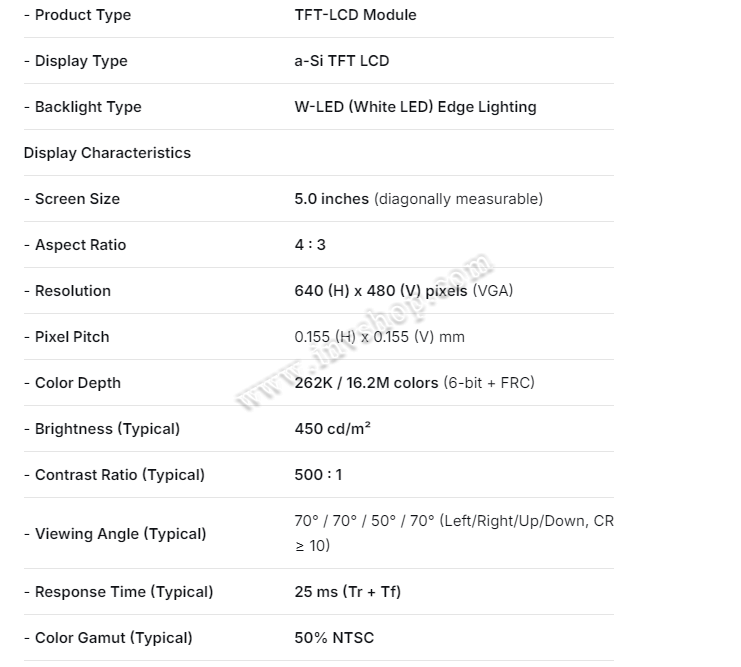The image size is (741, 667).
Task: Select the a-Si TFT LCD value
Action: (x=341, y=61)
